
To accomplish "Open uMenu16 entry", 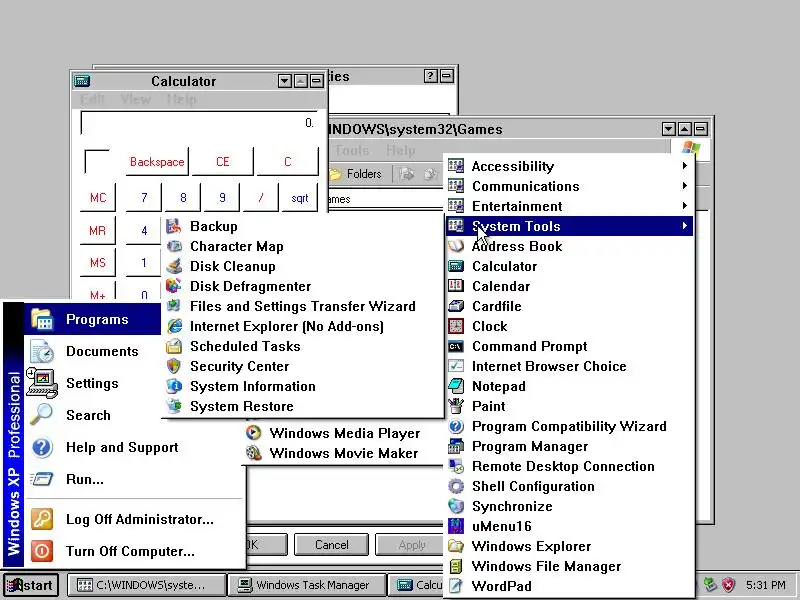I will (569, 526).
